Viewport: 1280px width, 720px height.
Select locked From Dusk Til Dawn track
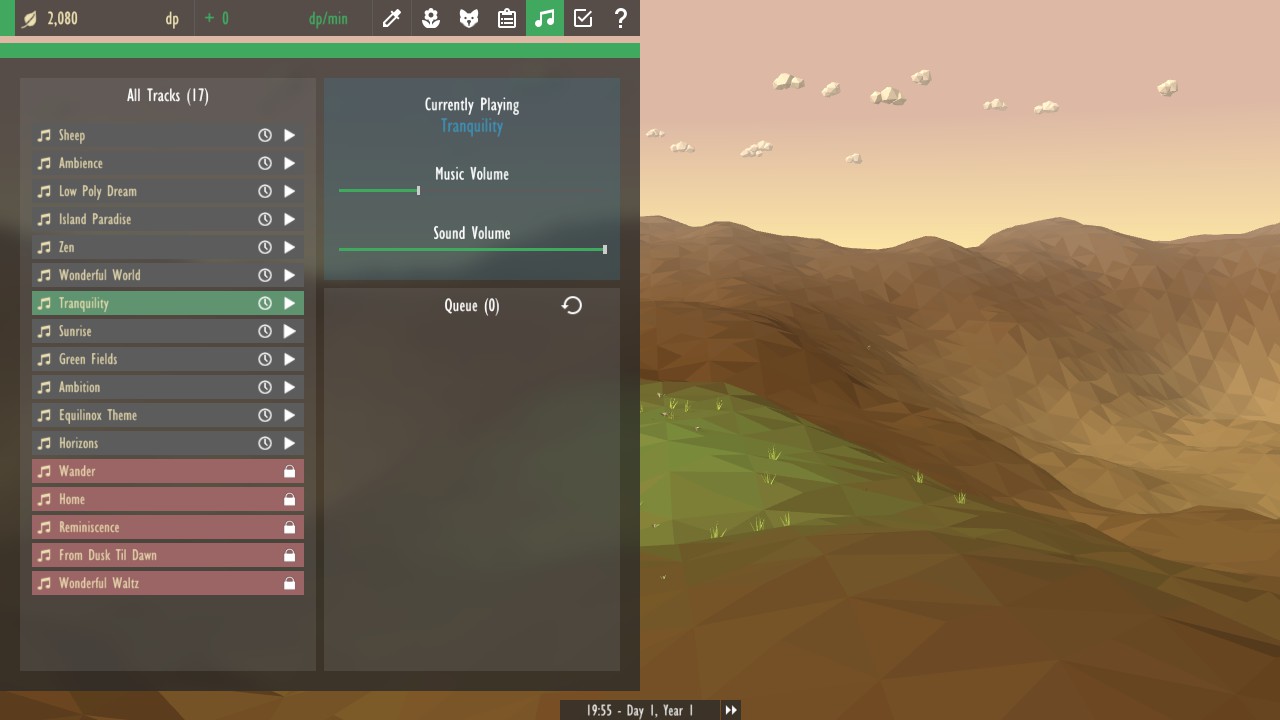(168, 555)
